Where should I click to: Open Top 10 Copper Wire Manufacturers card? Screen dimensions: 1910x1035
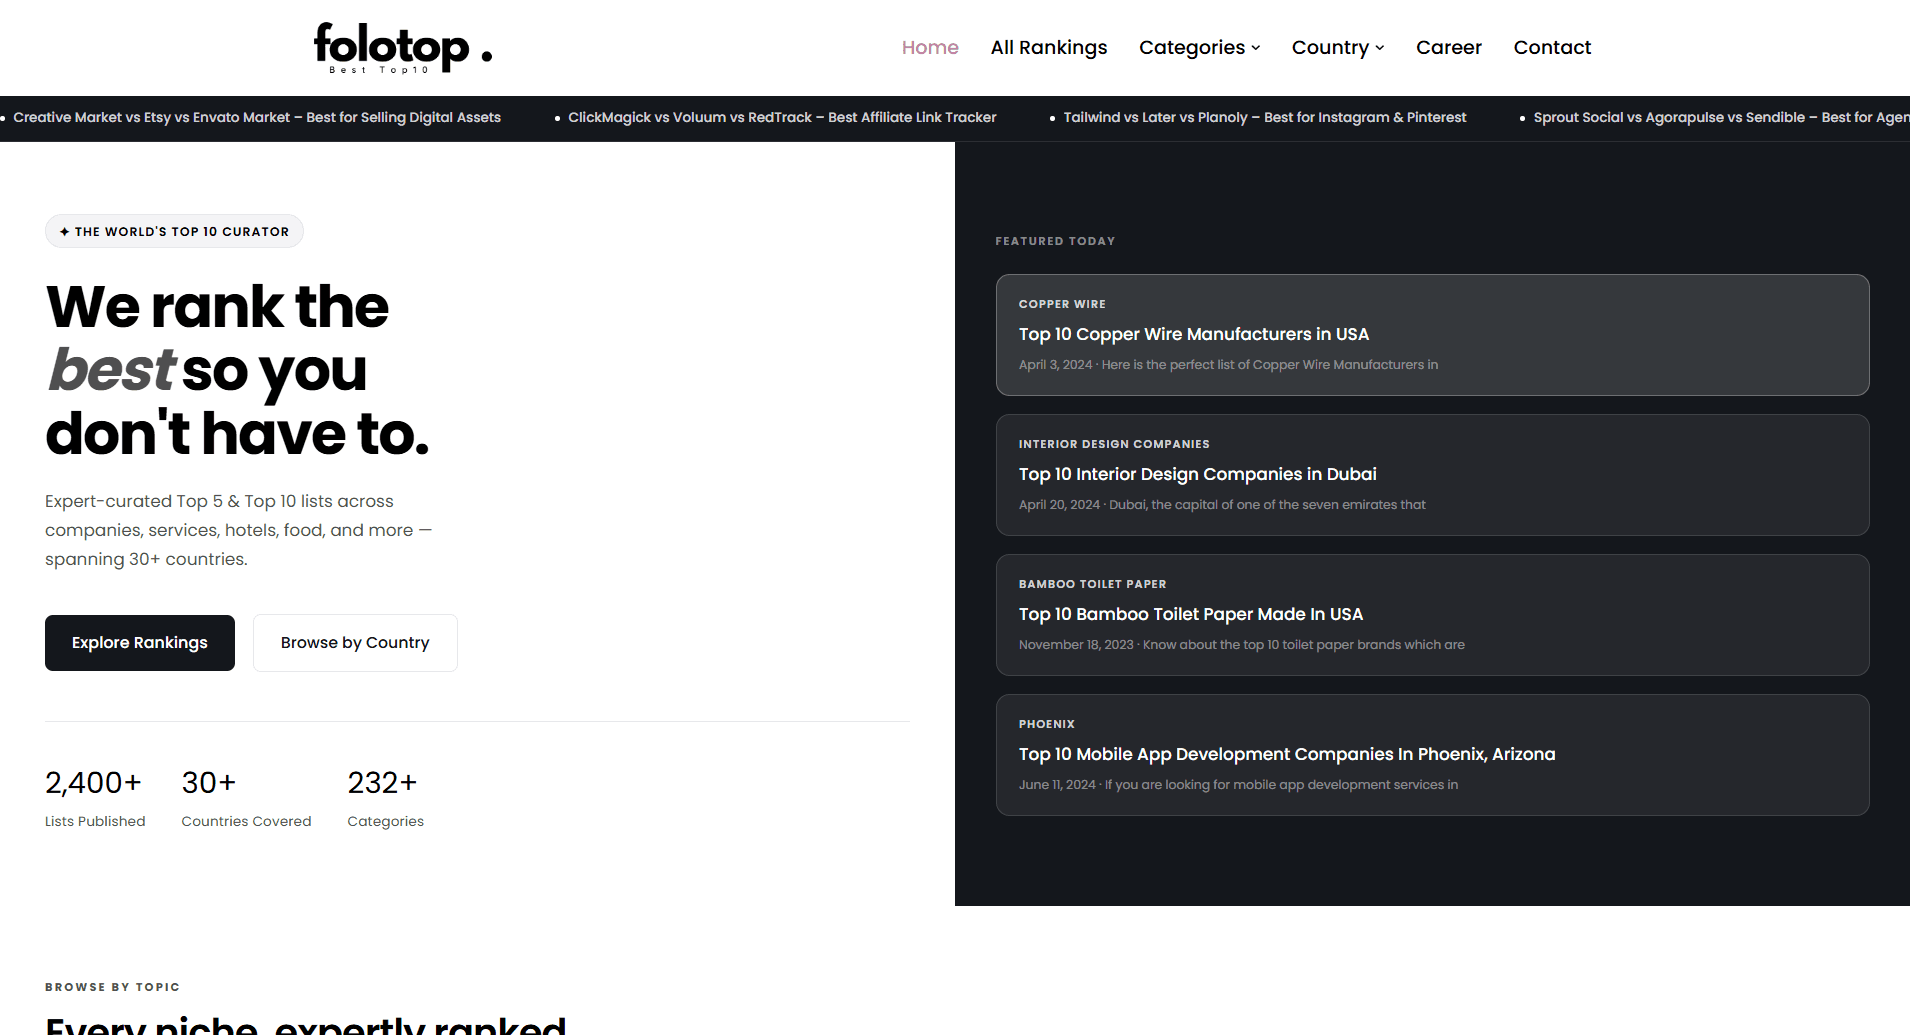[x=1432, y=335]
